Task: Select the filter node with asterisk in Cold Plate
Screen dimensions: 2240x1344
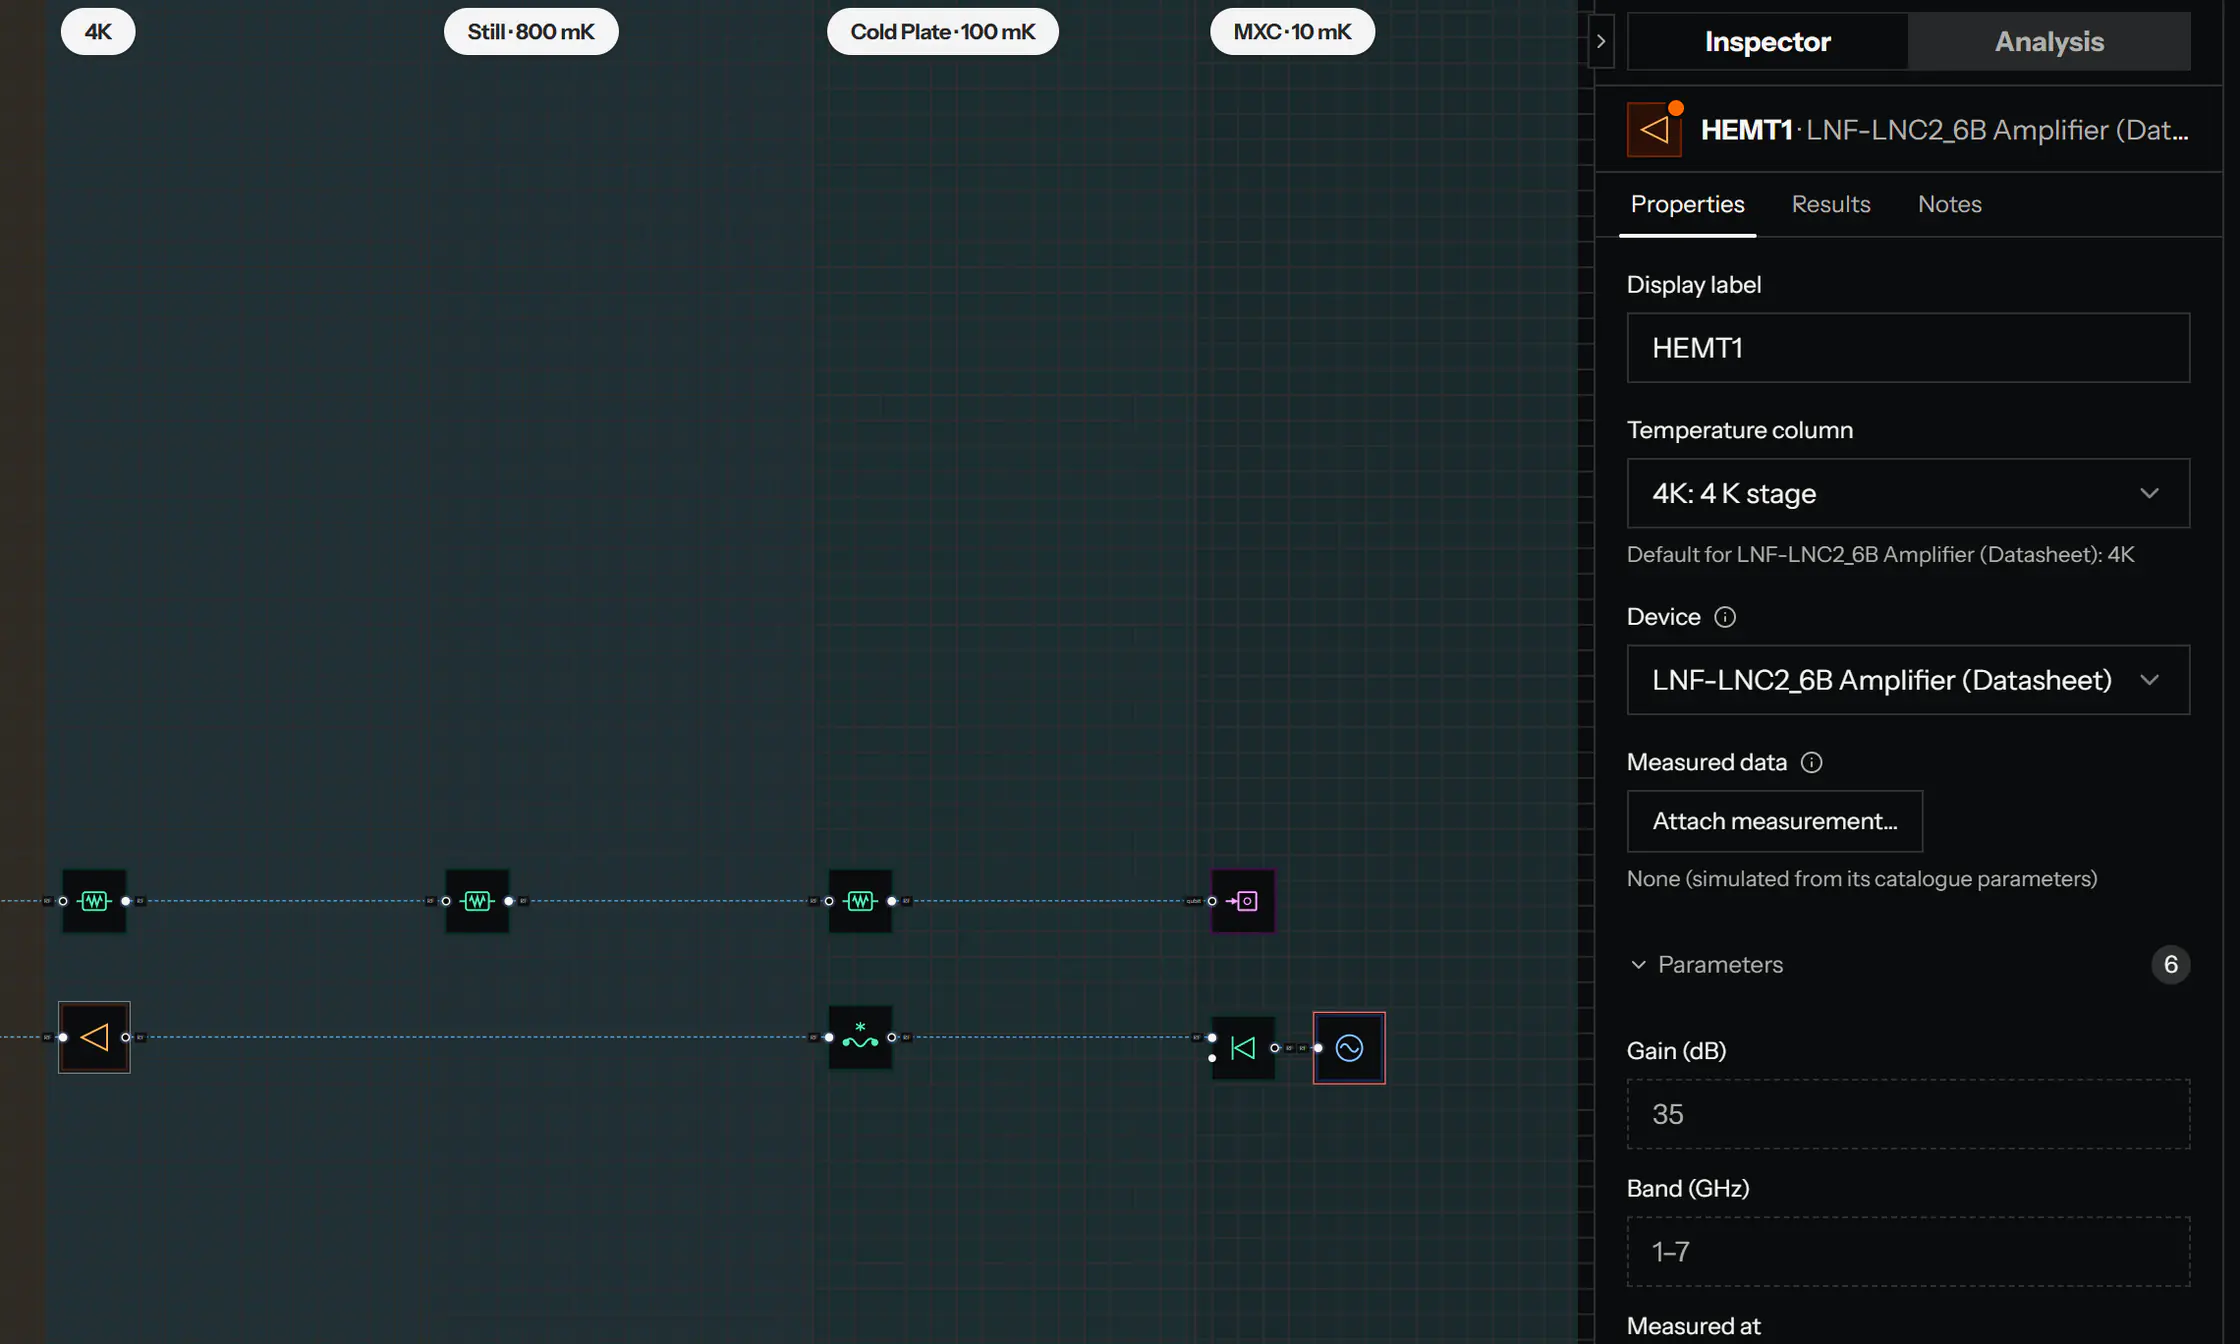Action: pyautogui.click(x=860, y=1037)
